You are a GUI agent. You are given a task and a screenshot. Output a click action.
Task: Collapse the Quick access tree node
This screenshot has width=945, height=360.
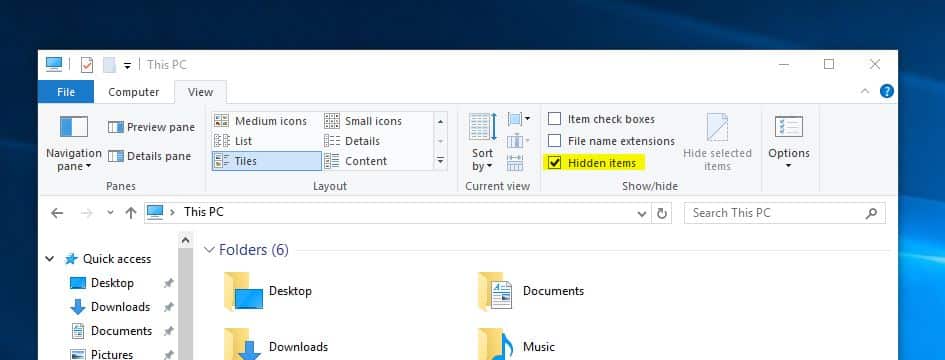[x=50, y=259]
